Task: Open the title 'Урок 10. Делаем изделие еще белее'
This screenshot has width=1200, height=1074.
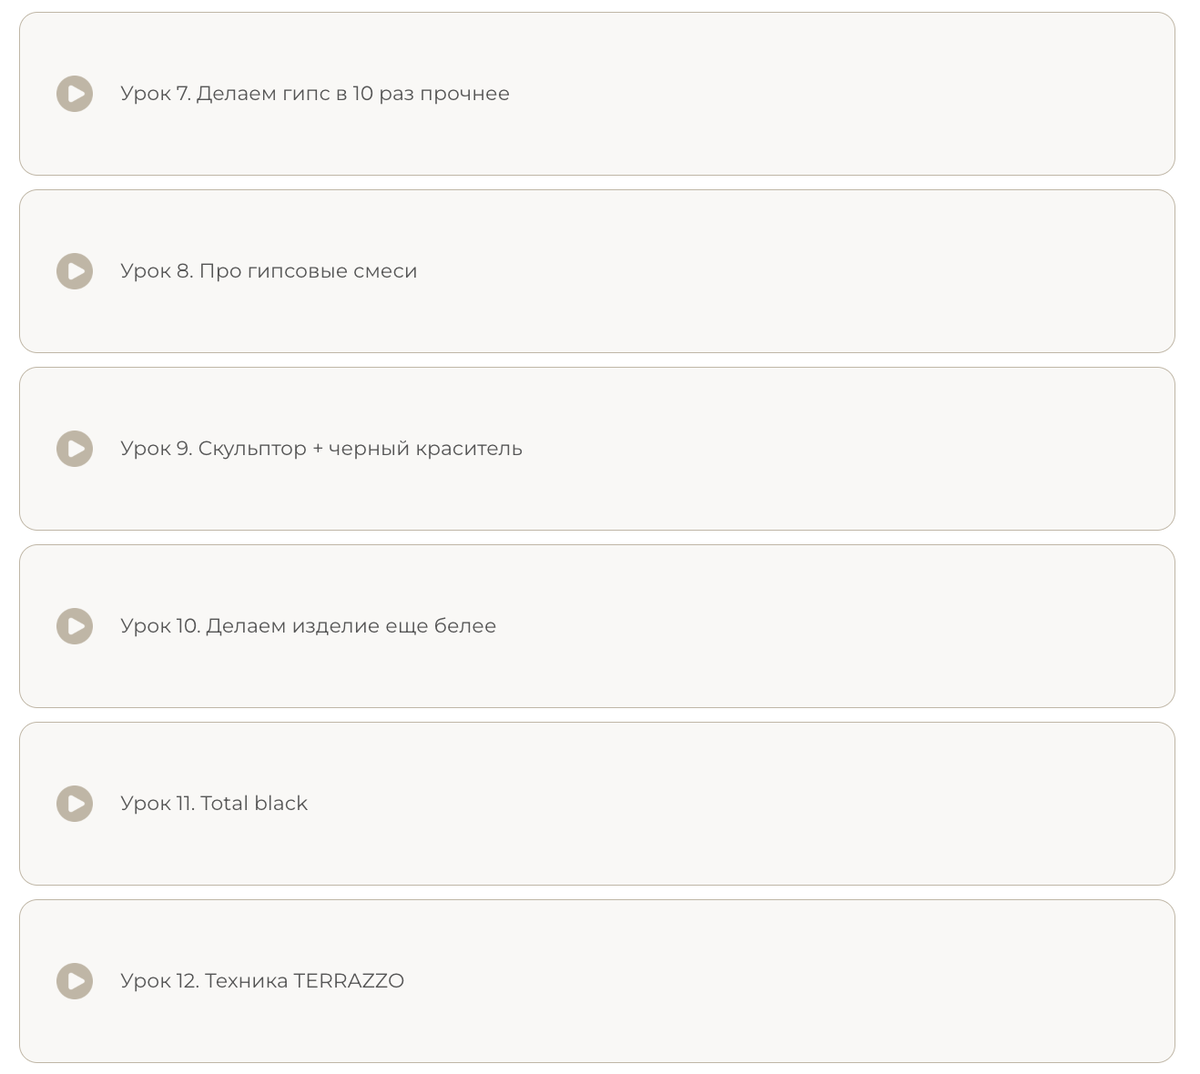Action: [308, 626]
